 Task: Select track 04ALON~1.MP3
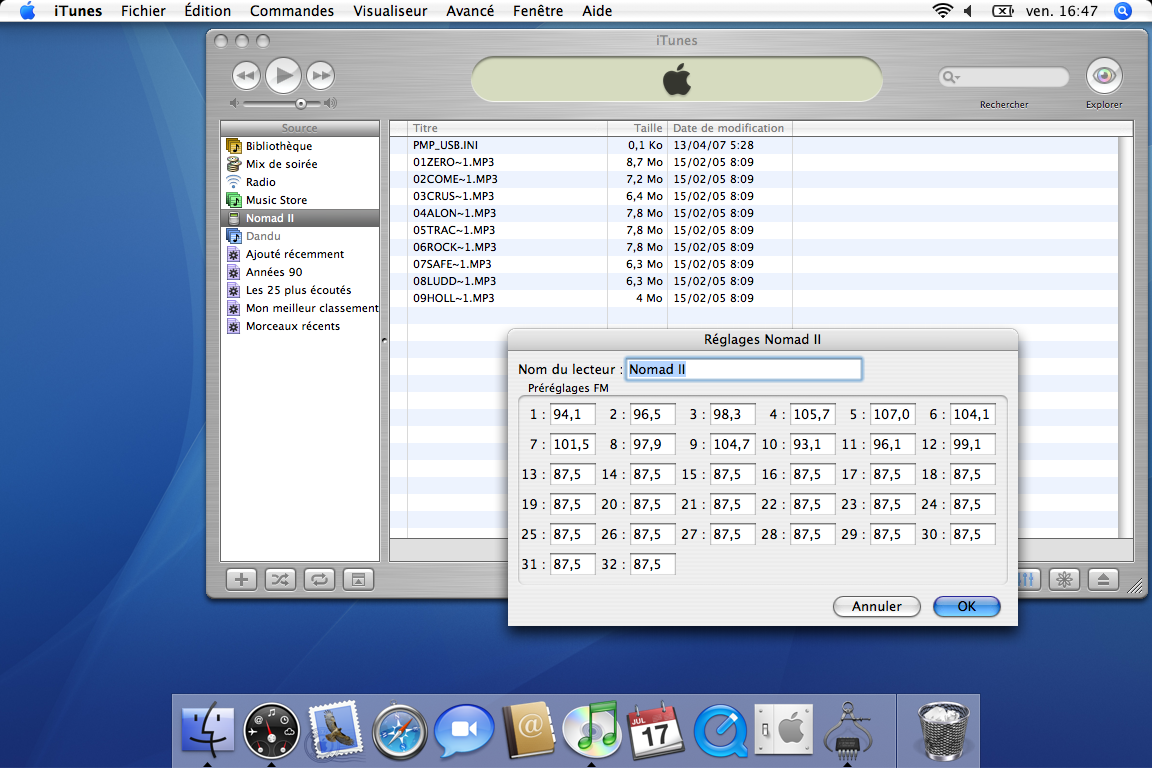(x=754, y=213)
